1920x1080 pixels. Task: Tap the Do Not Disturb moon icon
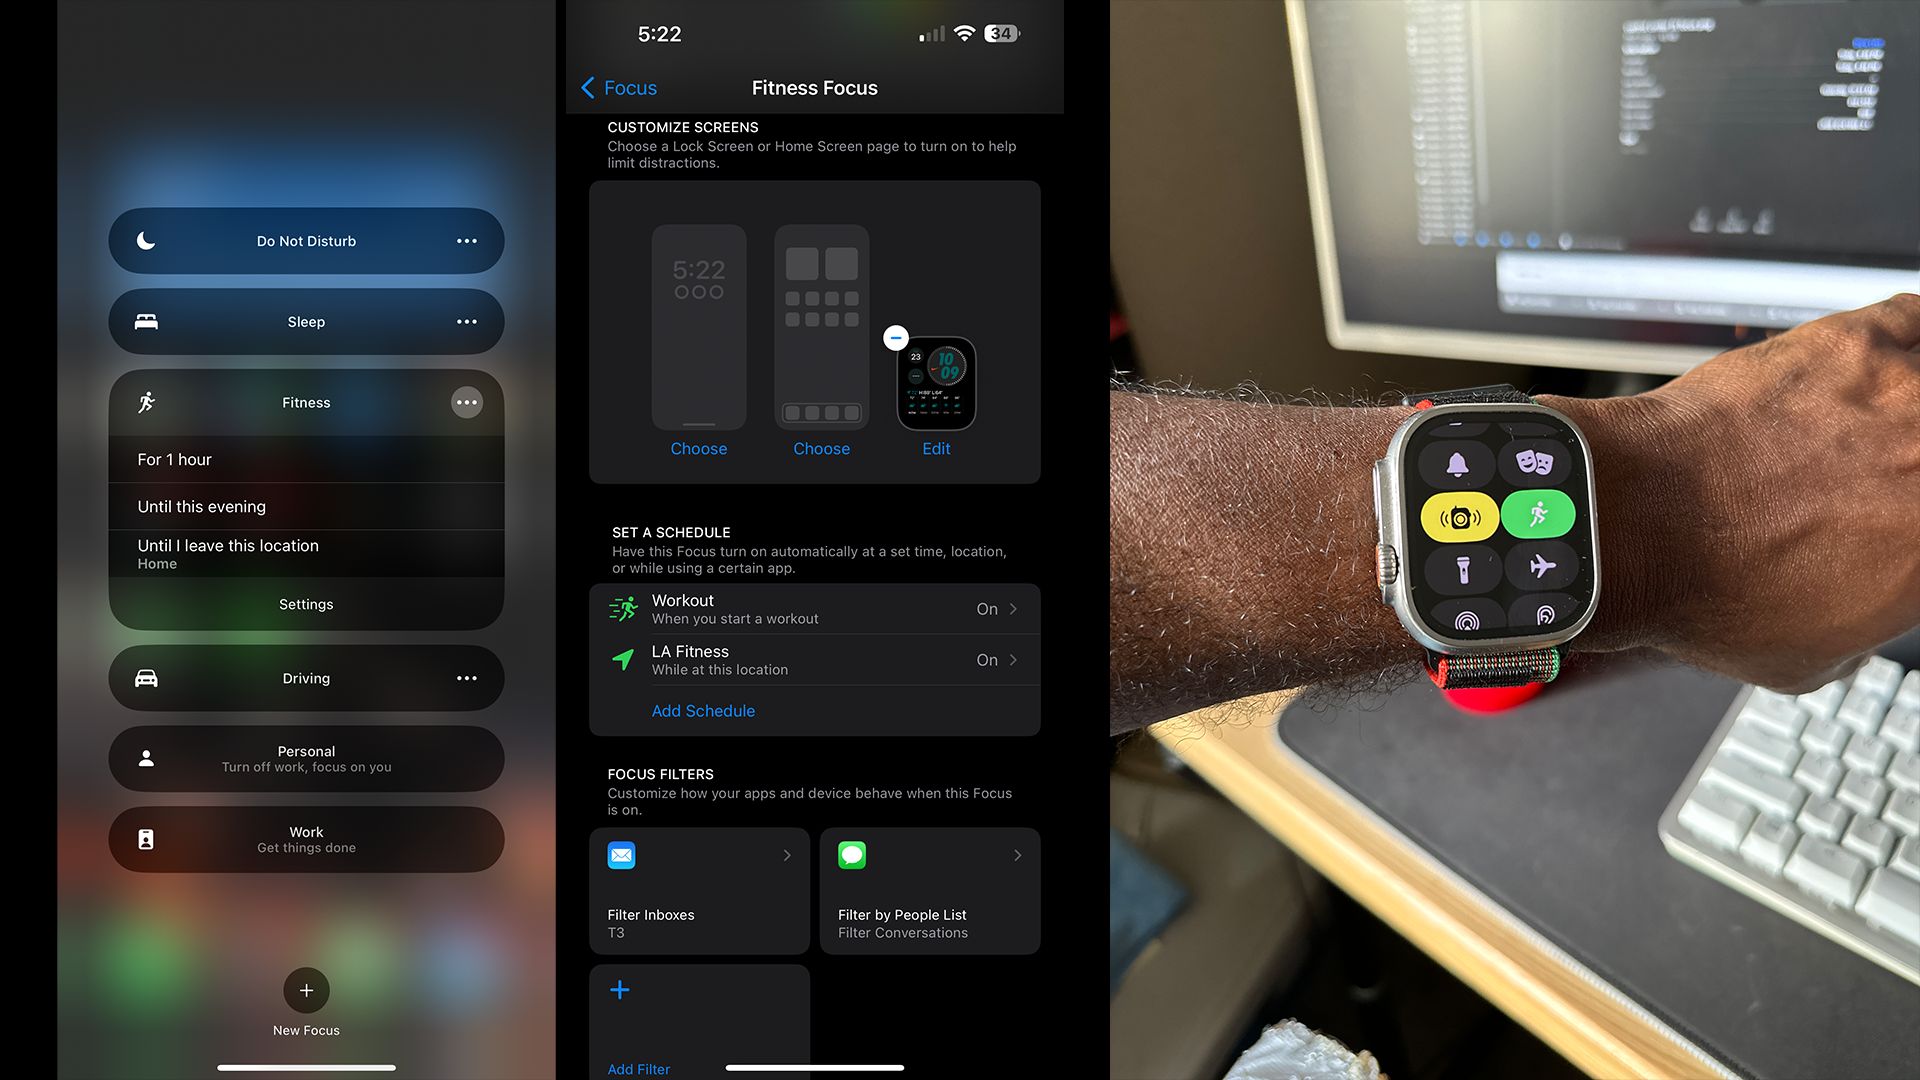(144, 240)
